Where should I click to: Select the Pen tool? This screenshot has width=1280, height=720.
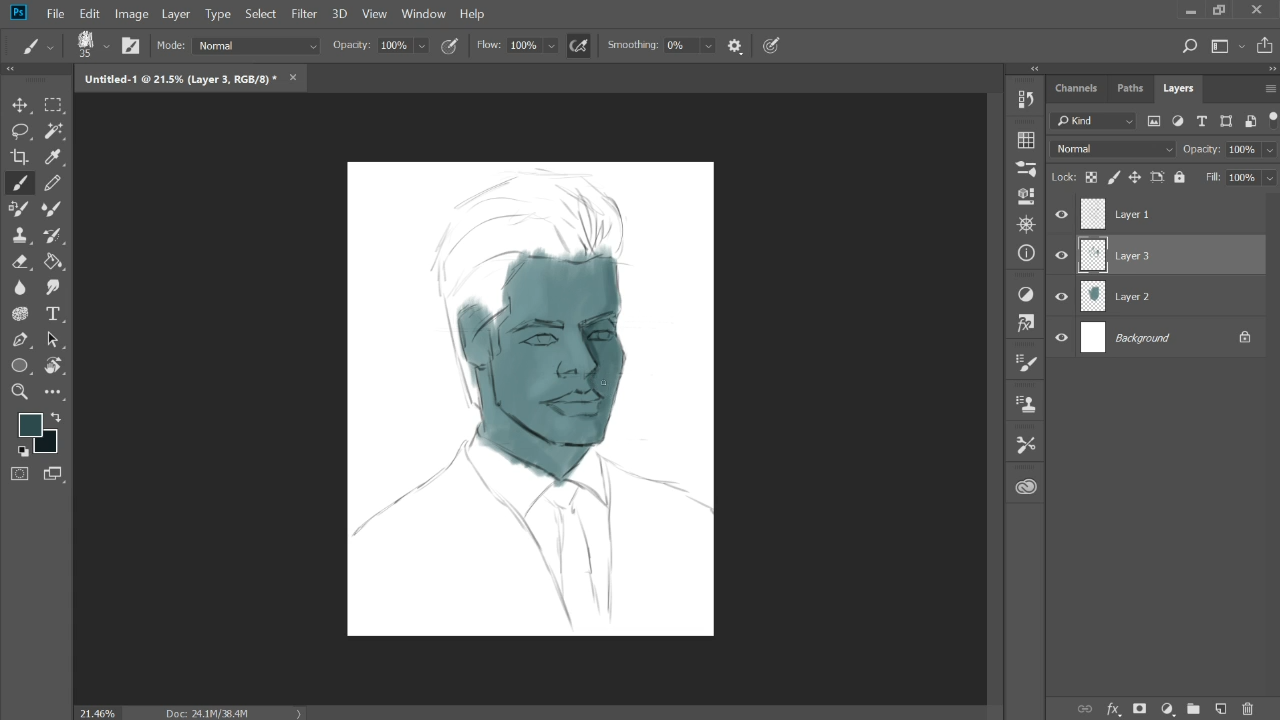(20, 340)
